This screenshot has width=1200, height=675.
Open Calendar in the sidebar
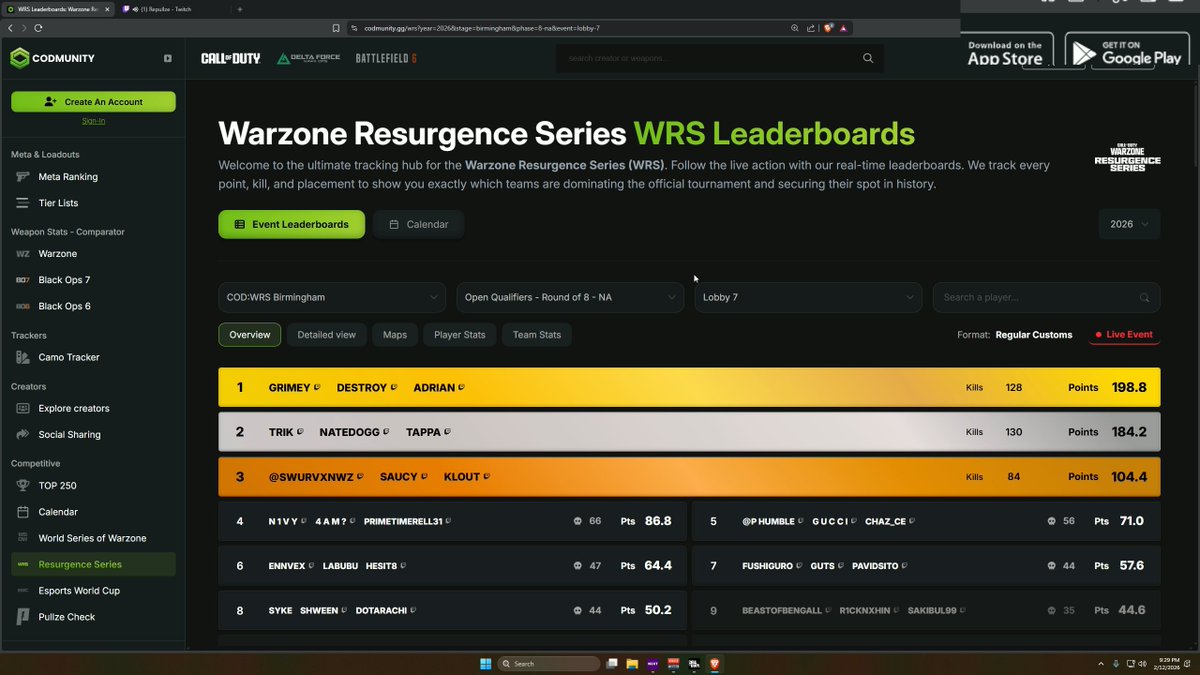93,512
